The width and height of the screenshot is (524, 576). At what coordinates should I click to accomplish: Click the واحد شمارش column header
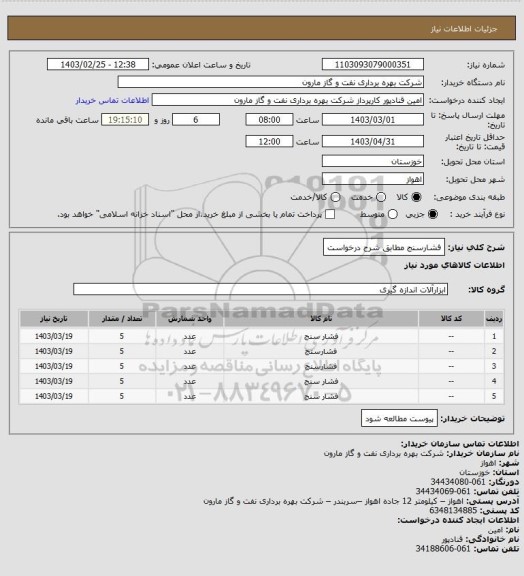point(190,319)
